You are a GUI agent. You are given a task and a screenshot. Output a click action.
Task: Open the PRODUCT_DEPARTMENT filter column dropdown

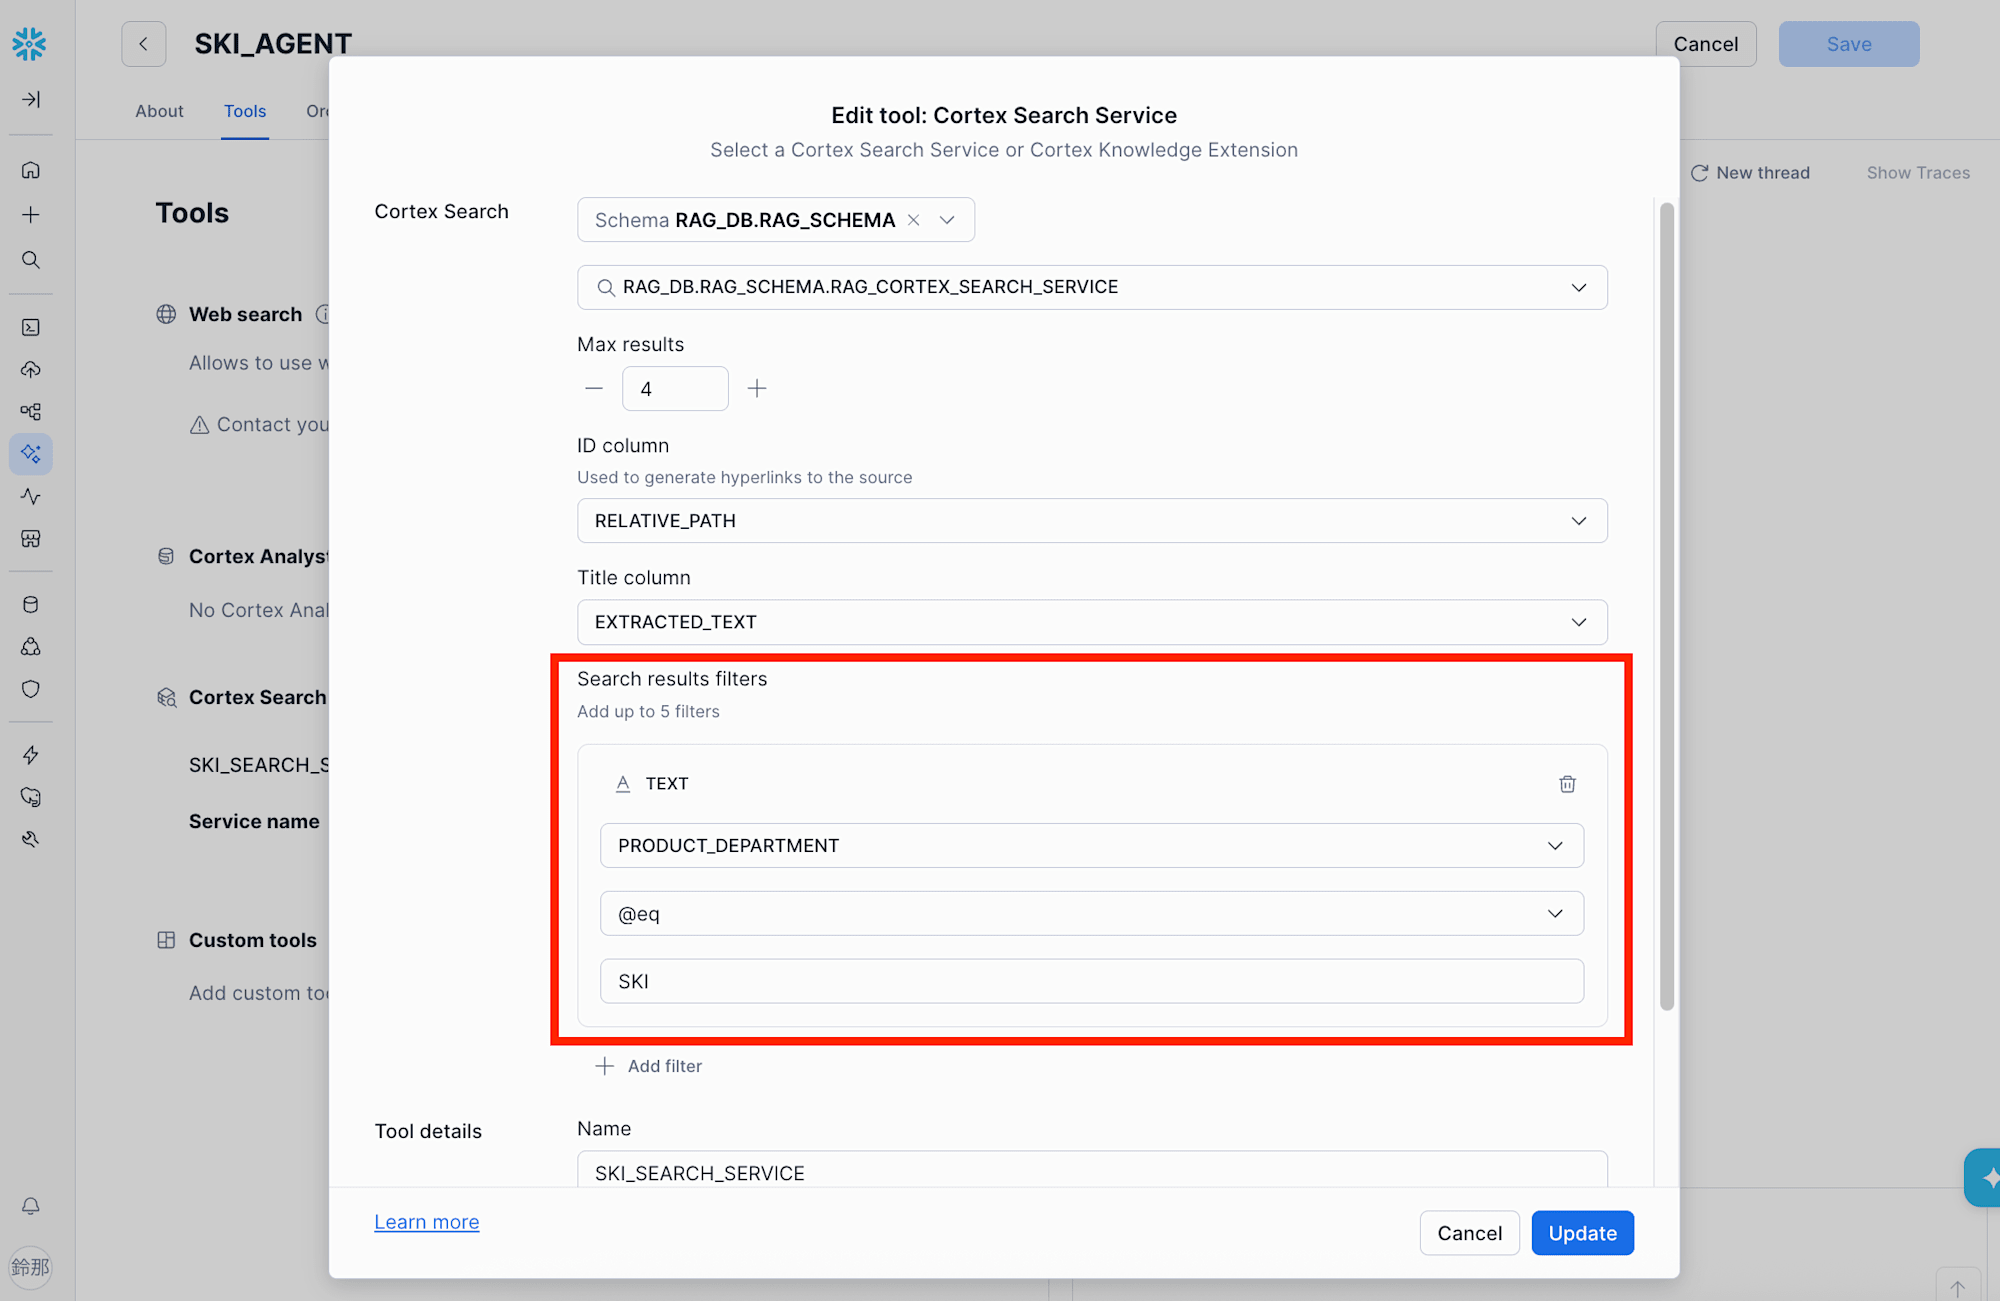[1091, 846]
